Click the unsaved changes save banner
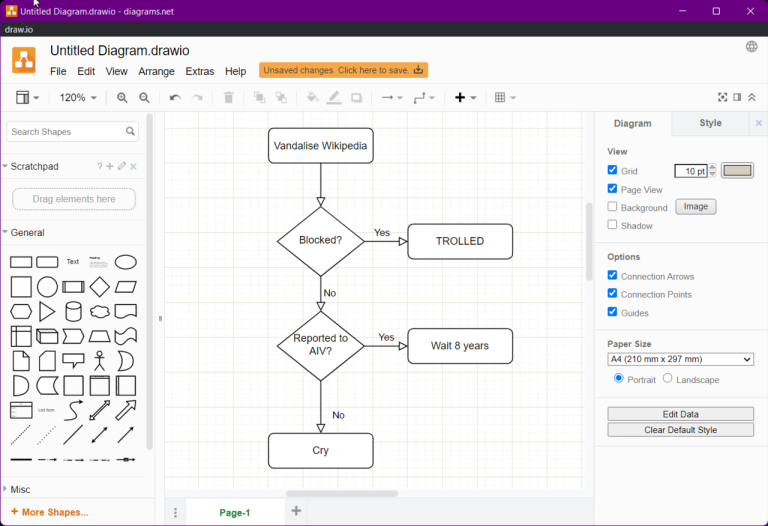The image size is (768, 526). click(343, 70)
